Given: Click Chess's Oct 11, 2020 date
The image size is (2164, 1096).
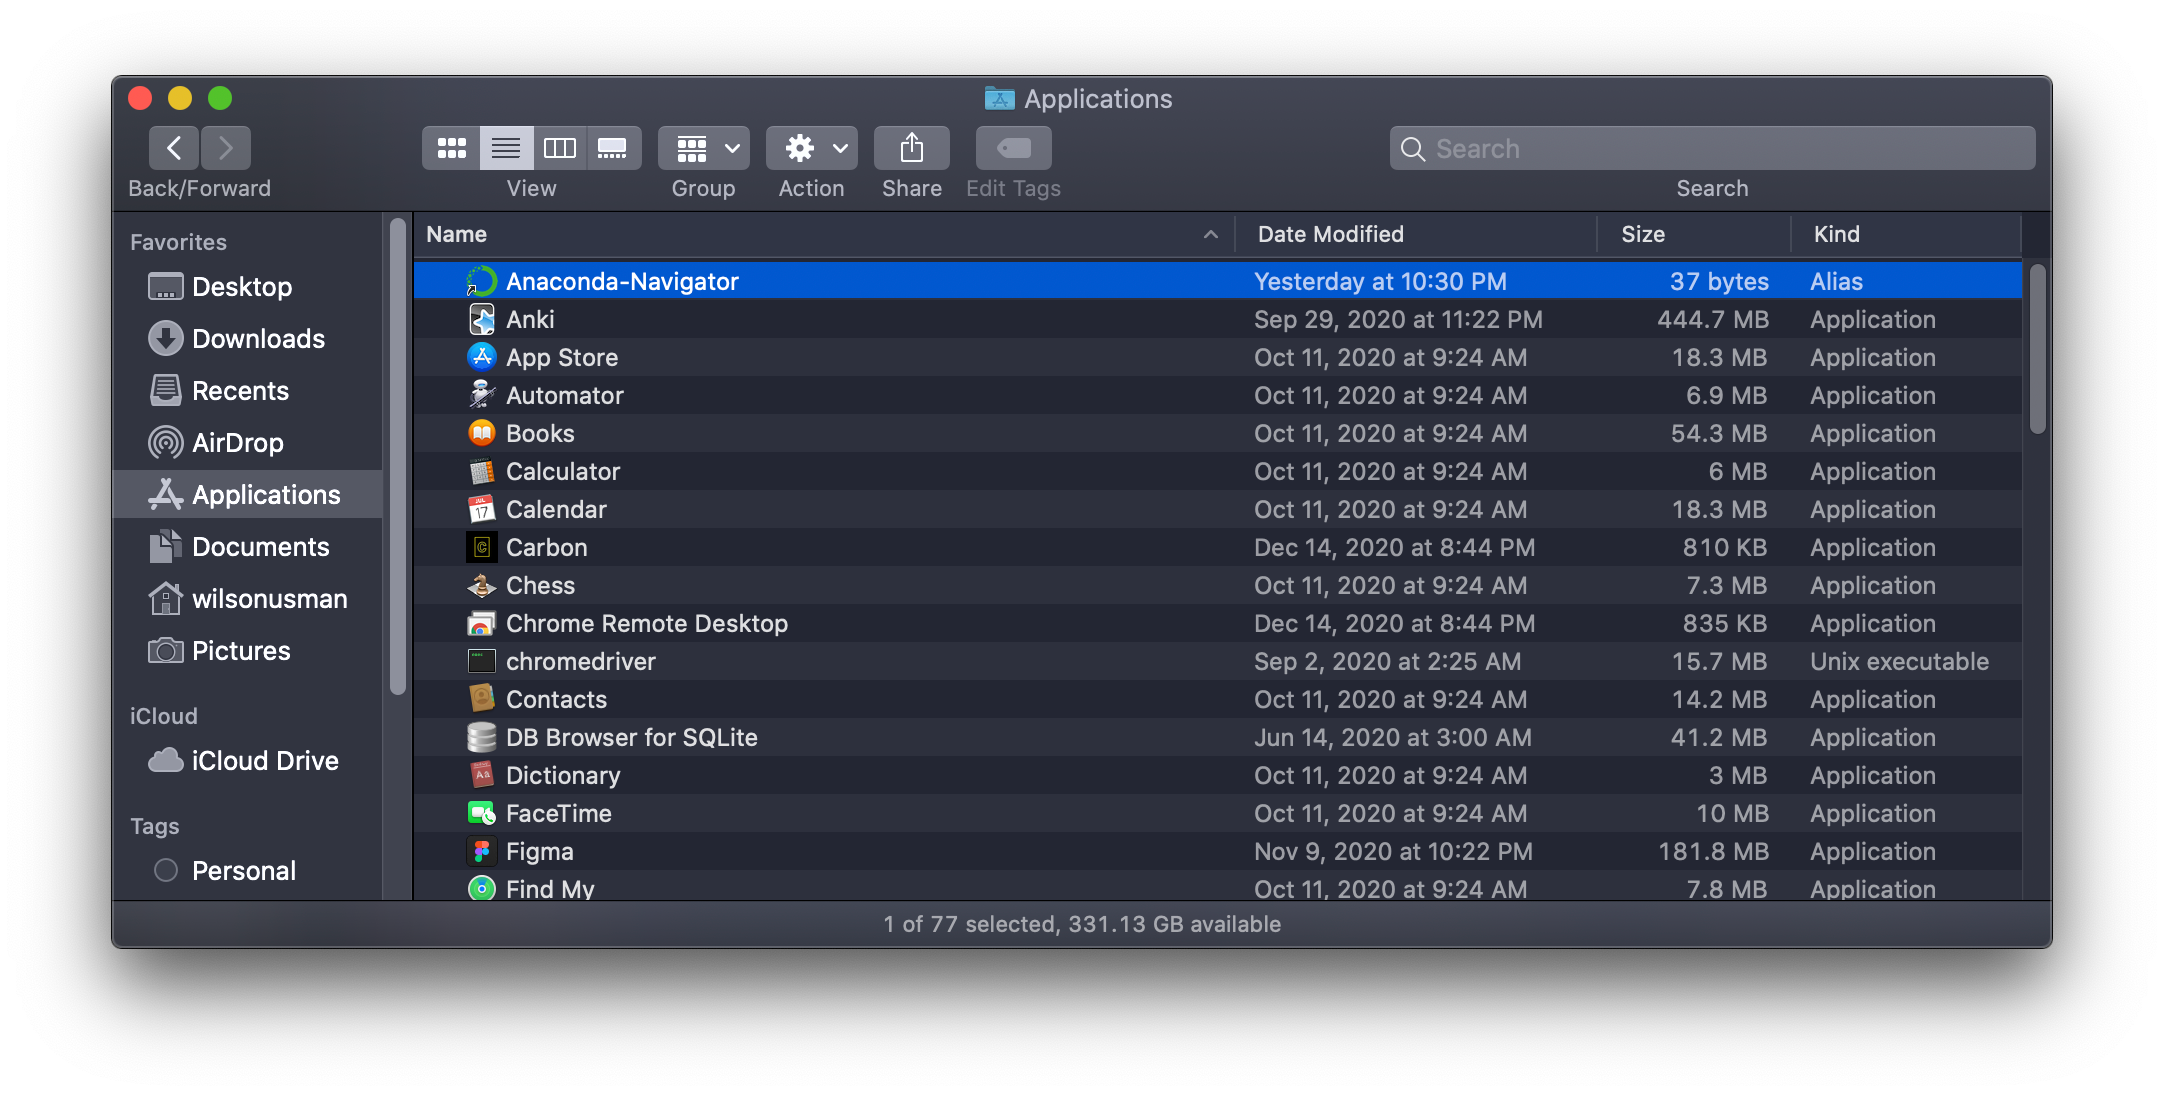Looking at the screenshot, I should [1390, 586].
